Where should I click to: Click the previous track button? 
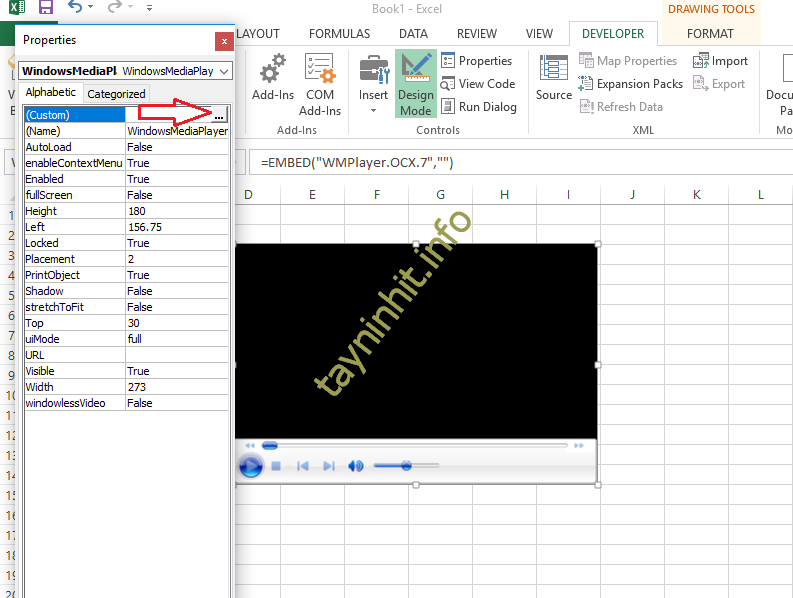302,466
